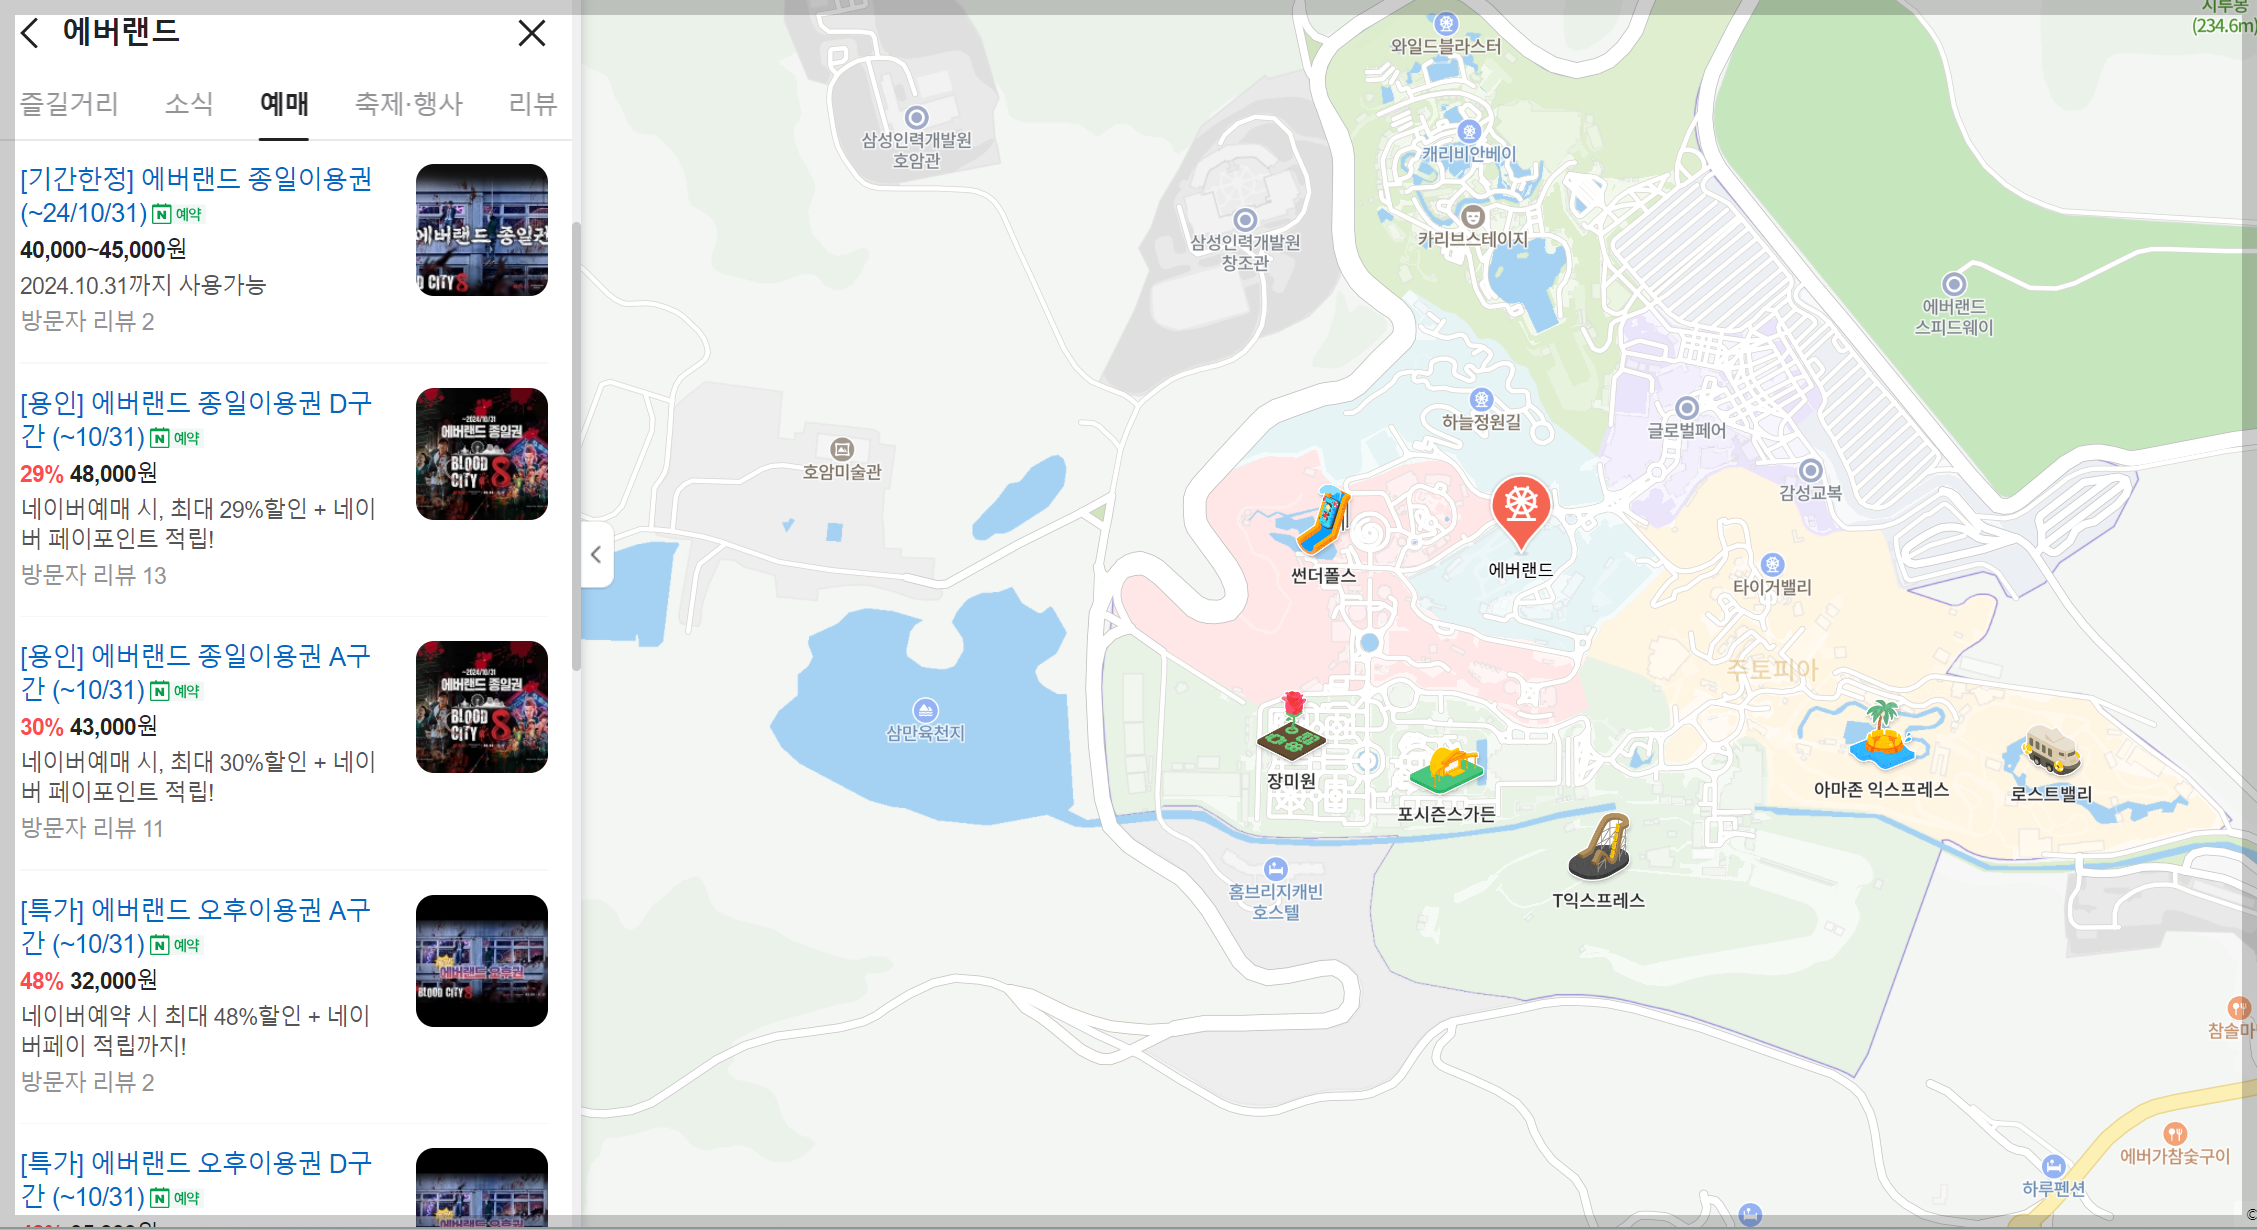The width and height of the screenshot is (2257, 1230).
Task: Open [용인] 에버랜드 종일이용권 D구간 link
Action: click(x=196, y=419)
